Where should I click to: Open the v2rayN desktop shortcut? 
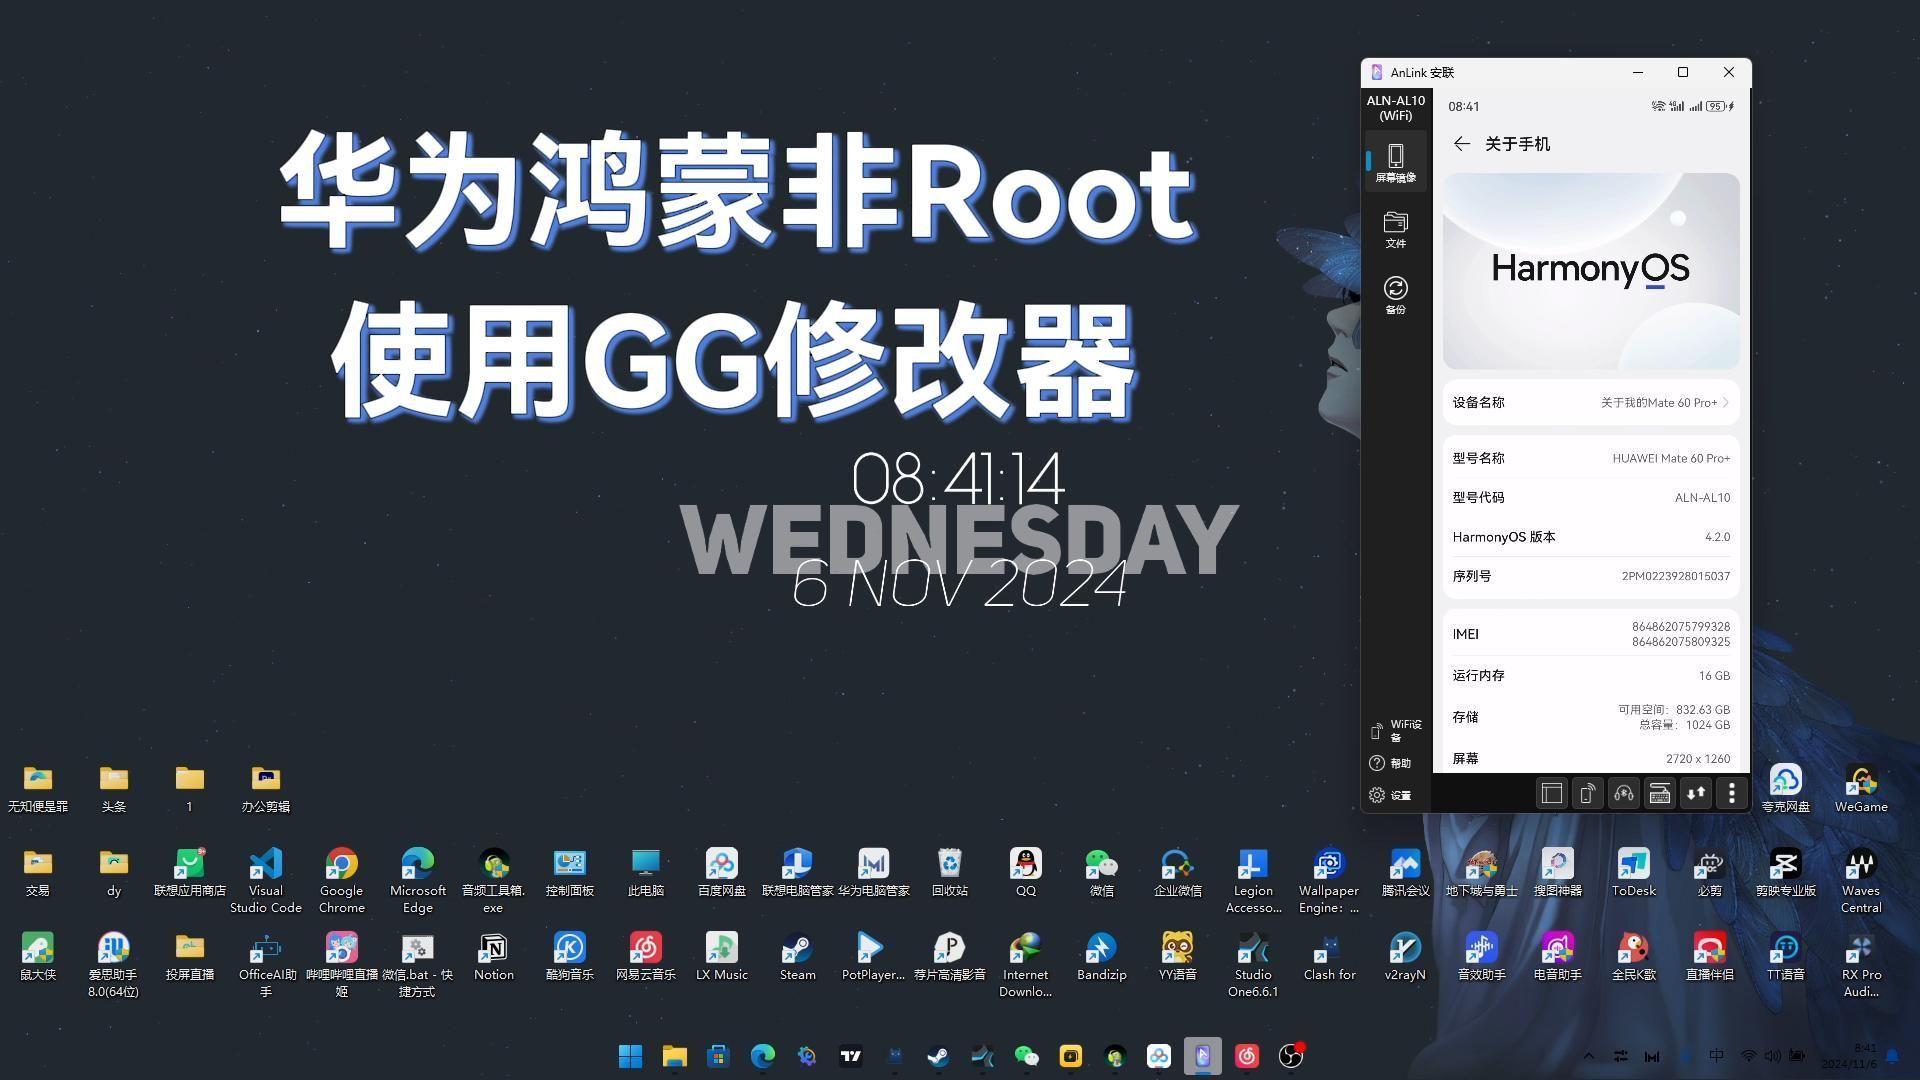tap(1405, 956)
